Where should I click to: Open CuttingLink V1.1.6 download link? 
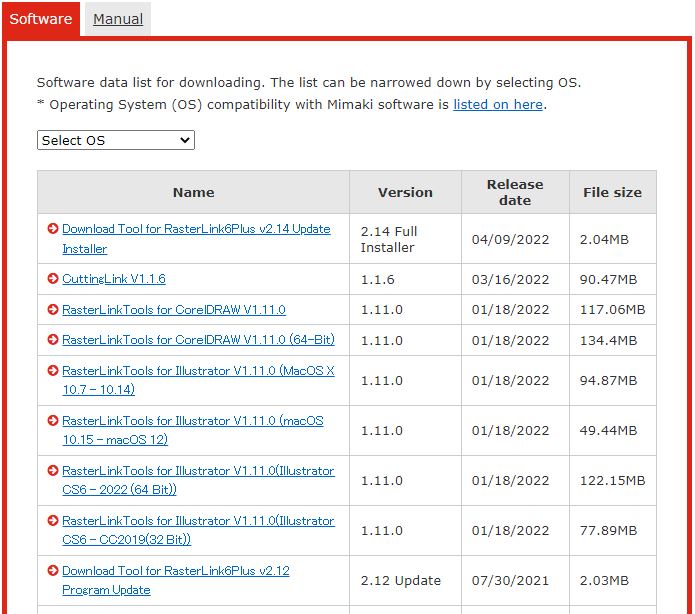[x=113, y=279]
